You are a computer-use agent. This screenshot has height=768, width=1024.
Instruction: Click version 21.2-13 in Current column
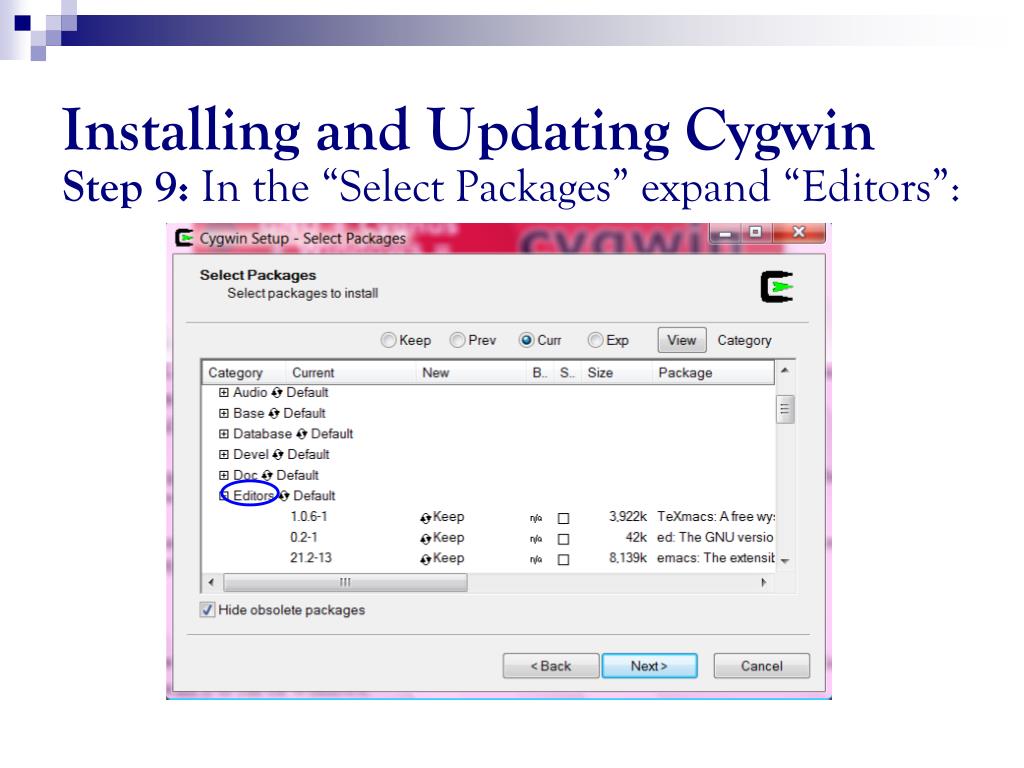click(311, 558)
